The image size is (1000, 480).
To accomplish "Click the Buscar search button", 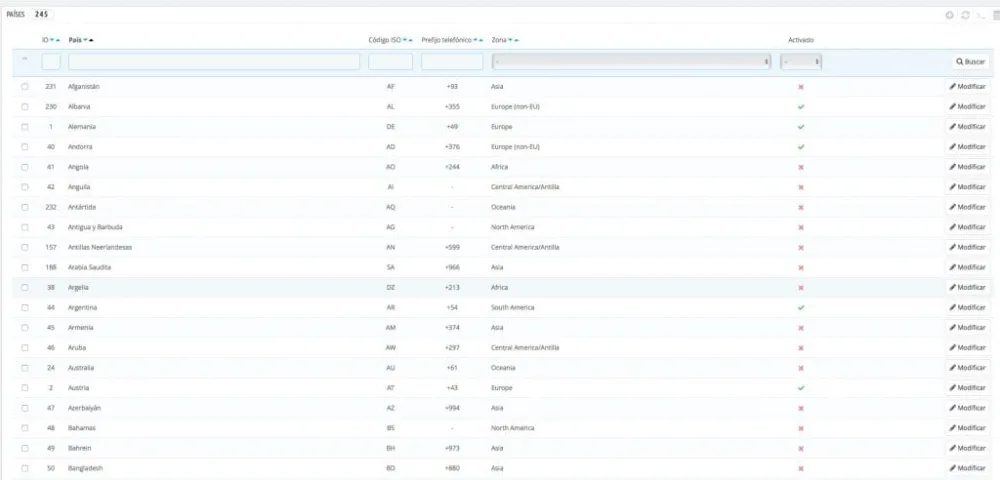I will click(971, 62).
